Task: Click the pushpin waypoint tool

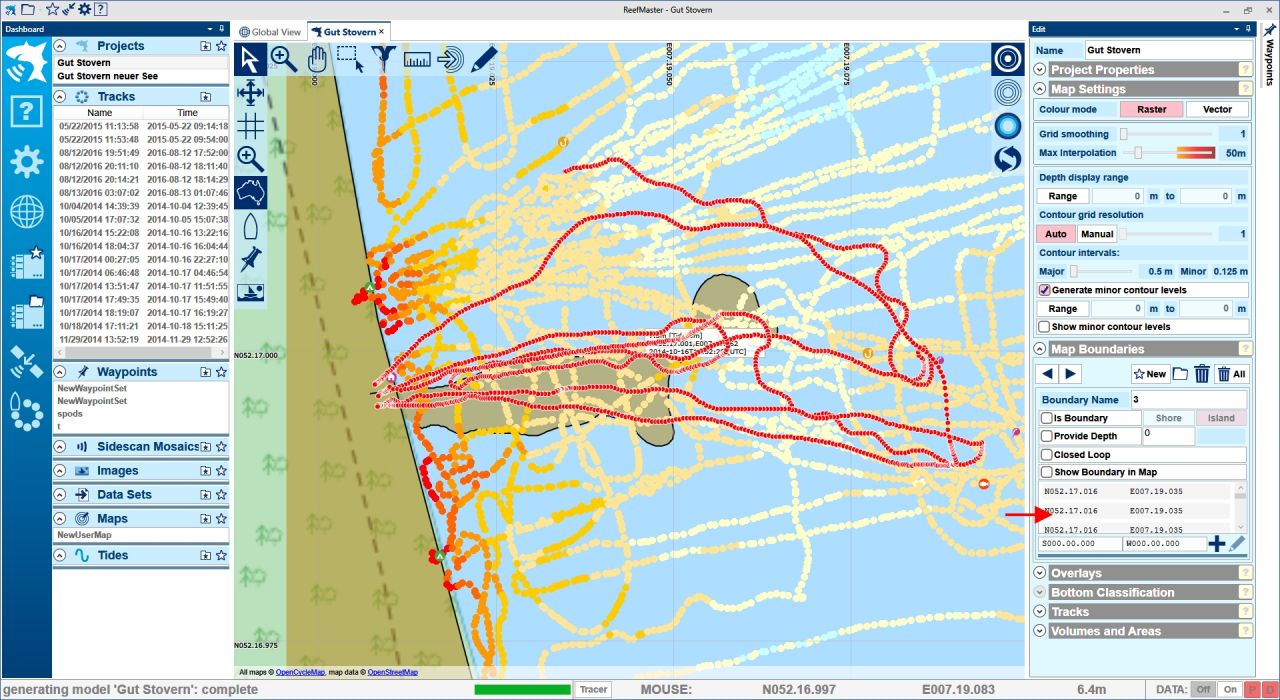Action: click(250, 259)
